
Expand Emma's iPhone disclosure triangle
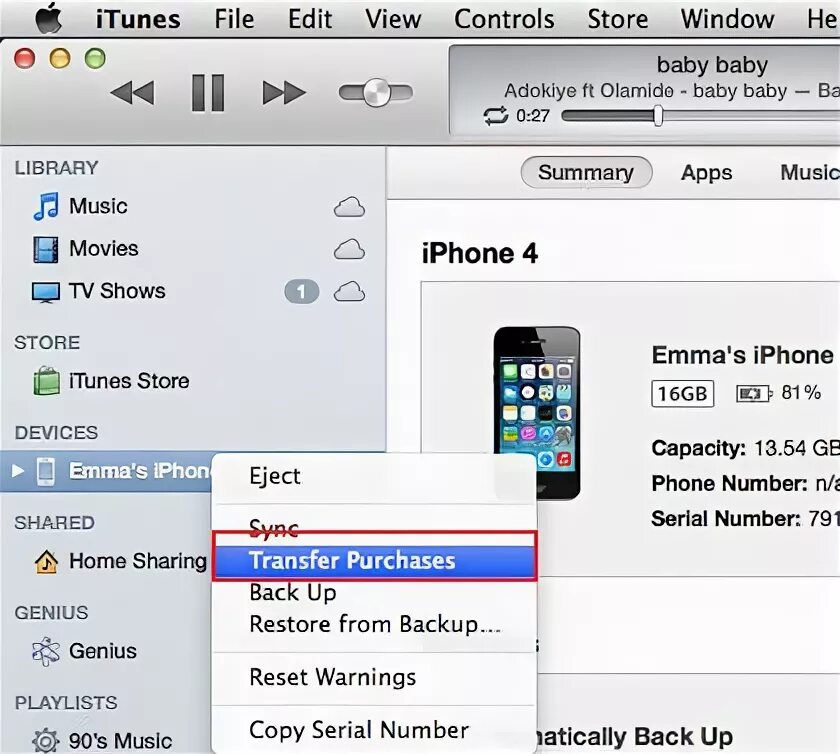(18, 471)
